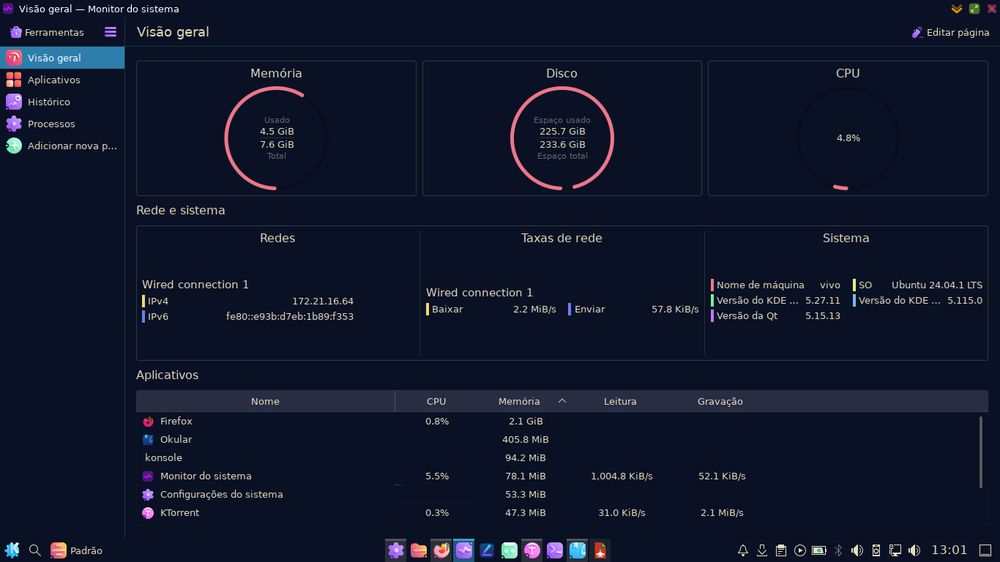Open the media player tray icon
Viewport: 1000px width, 562px height.
[800, 550]
